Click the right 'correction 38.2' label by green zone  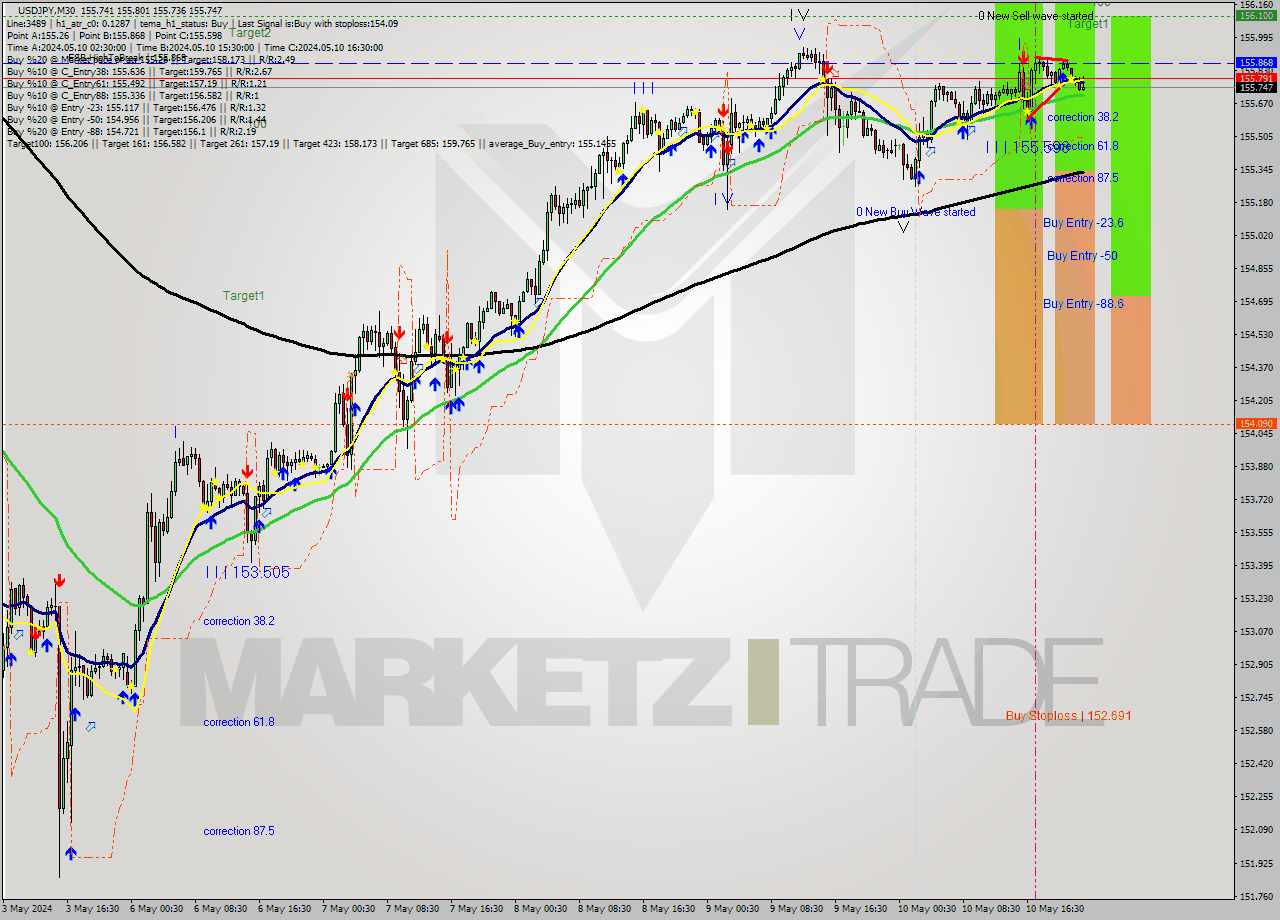coord(1083,117)
